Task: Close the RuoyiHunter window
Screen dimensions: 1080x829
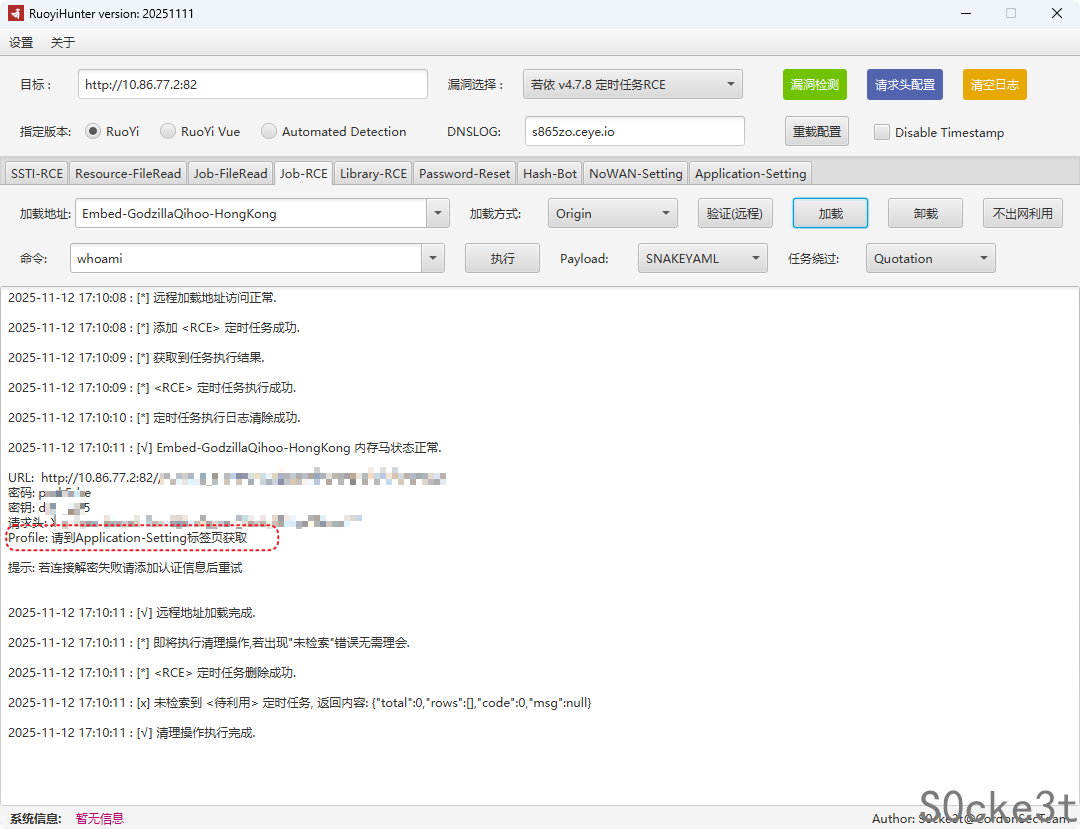Action: coord(1057,13)
